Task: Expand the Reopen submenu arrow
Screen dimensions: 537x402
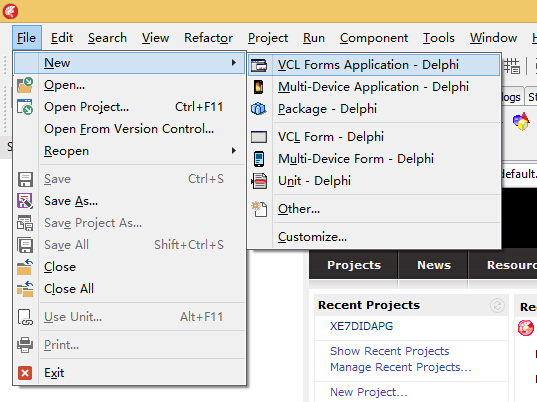Action: click(x=234, y=151)
